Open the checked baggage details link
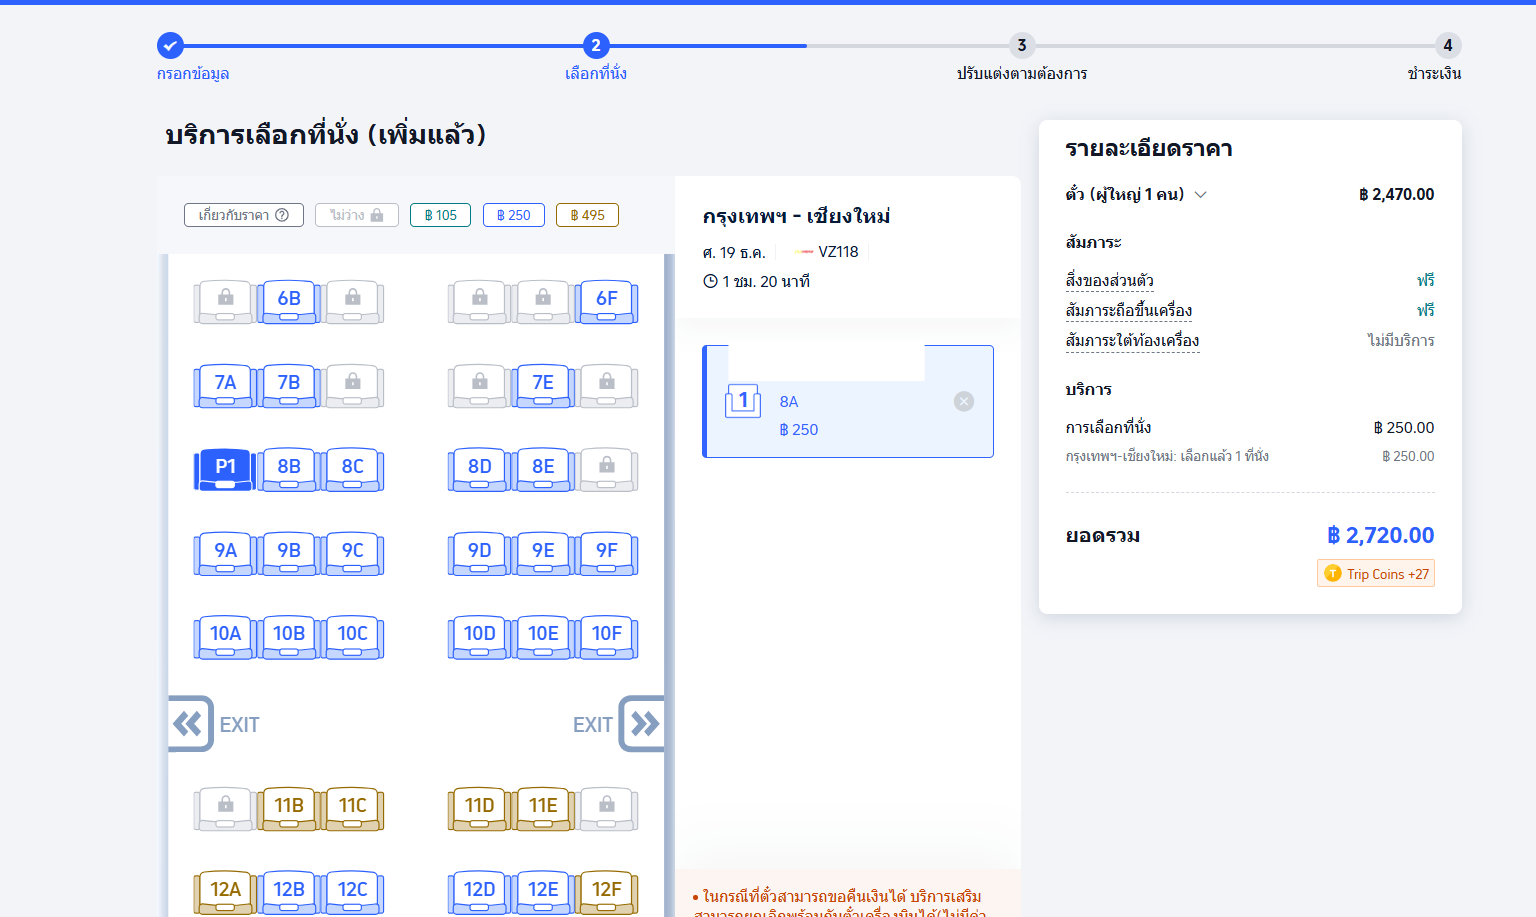The width and height of the screenshot is (1536, 917). [1132, 341]
